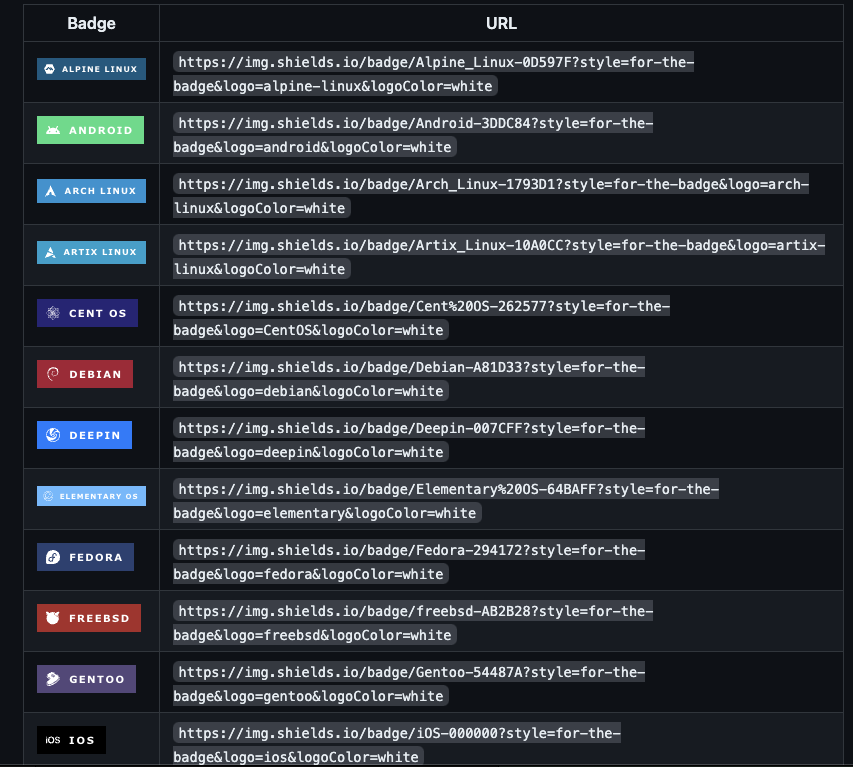This screenshot has height=767, width=853.
Task: Click the Arch Linux badge URL
Action: (x=491, y=196)
